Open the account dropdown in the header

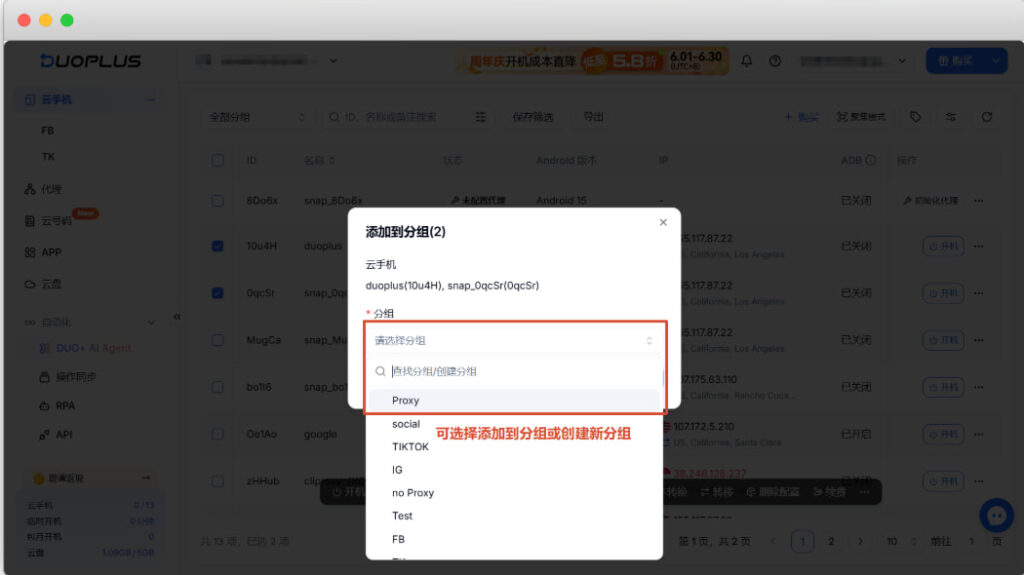click(852, 61)
